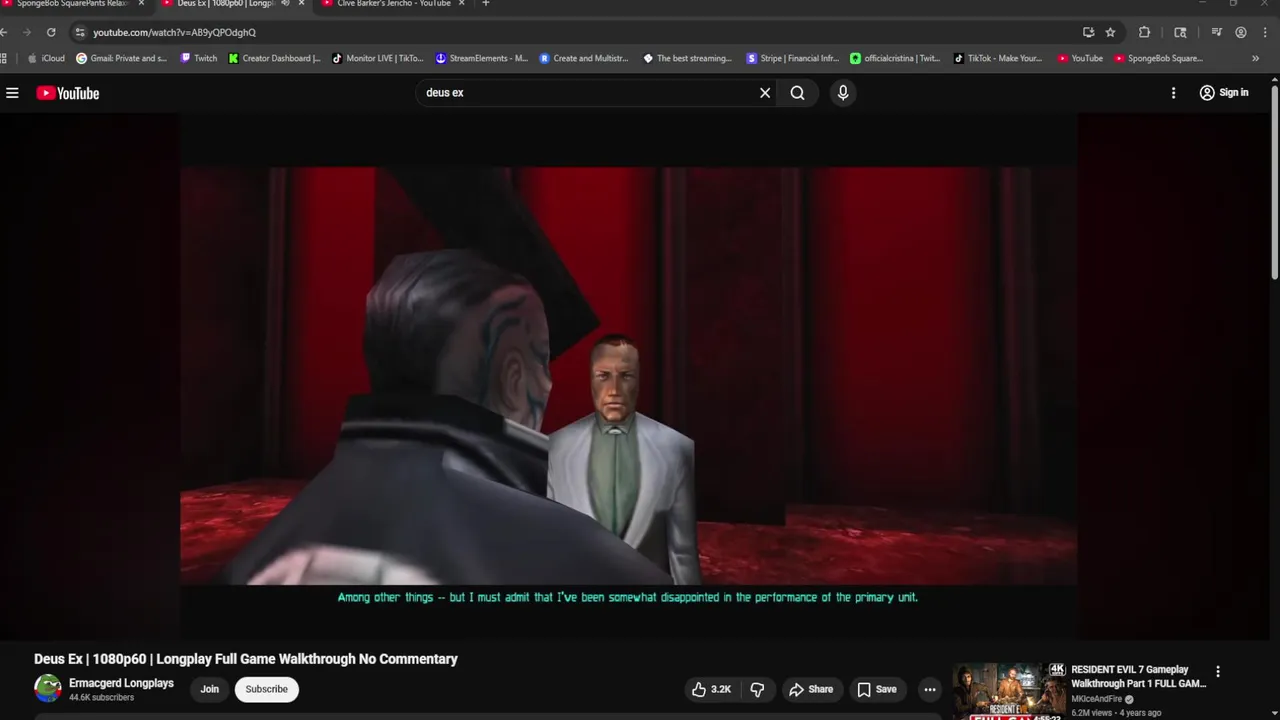Open the MKIceAndFire channel link
The height and width of the screenshot is (720, 1280).
[x=1097, y=699]
